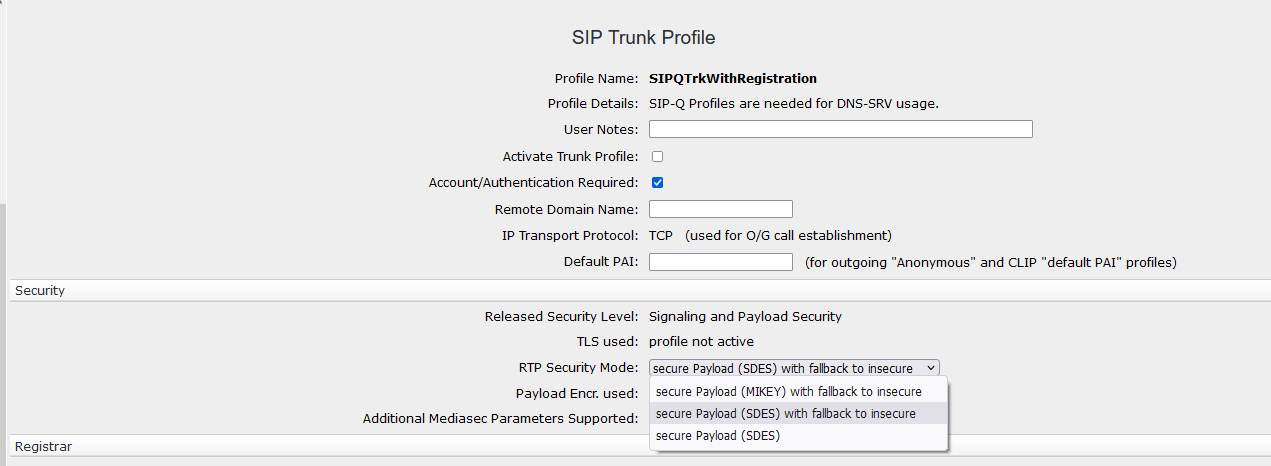
Task: Click the Registrar section header
Action: pos(640,445)
